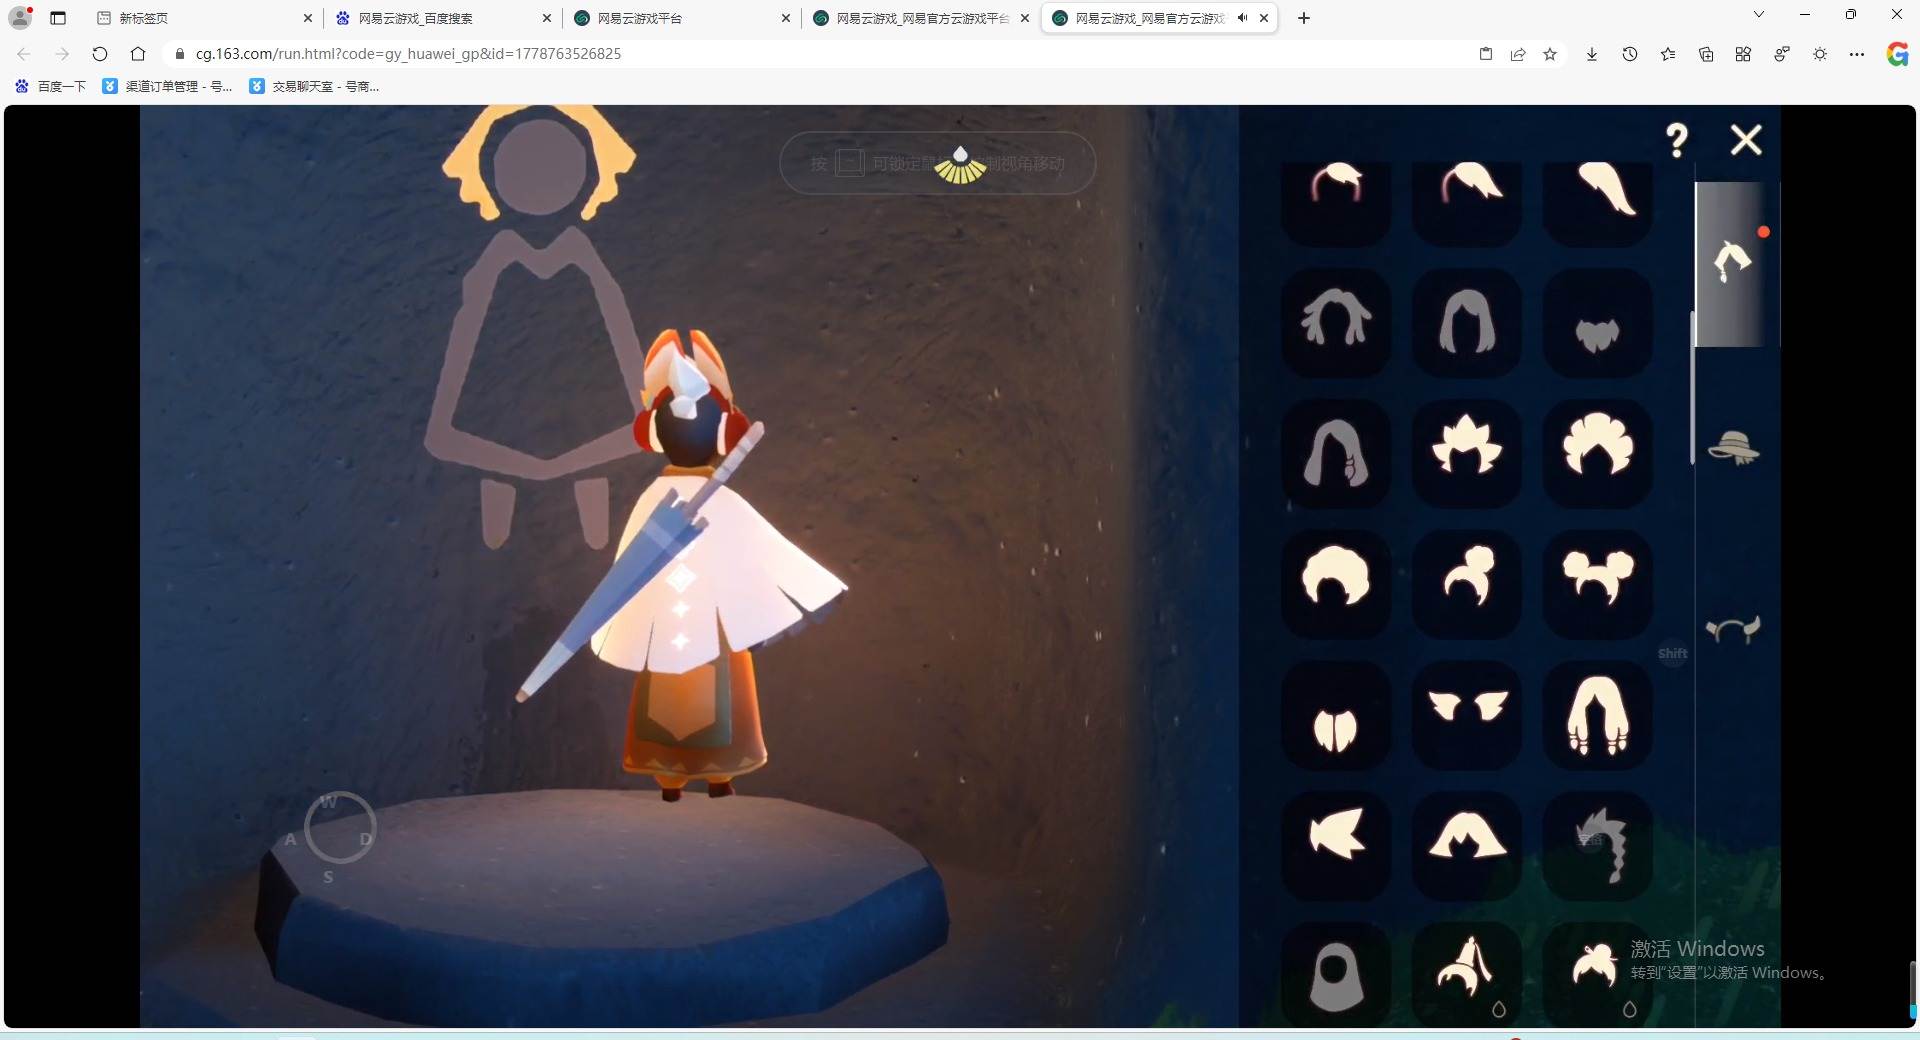Expand the tab search dropdown
Screen dimensions: 1920x1040
(1759, 14)
